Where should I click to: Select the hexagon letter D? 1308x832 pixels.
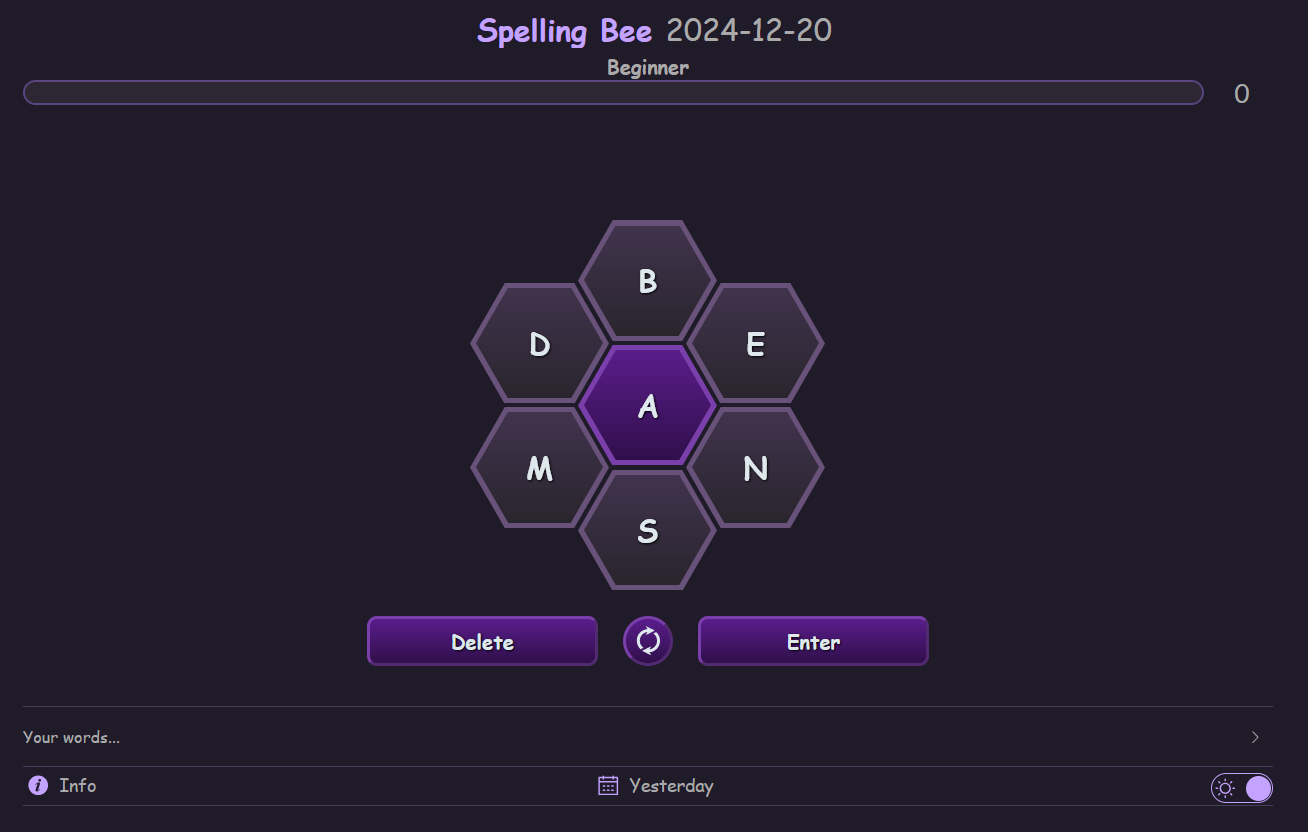point(540,343)
